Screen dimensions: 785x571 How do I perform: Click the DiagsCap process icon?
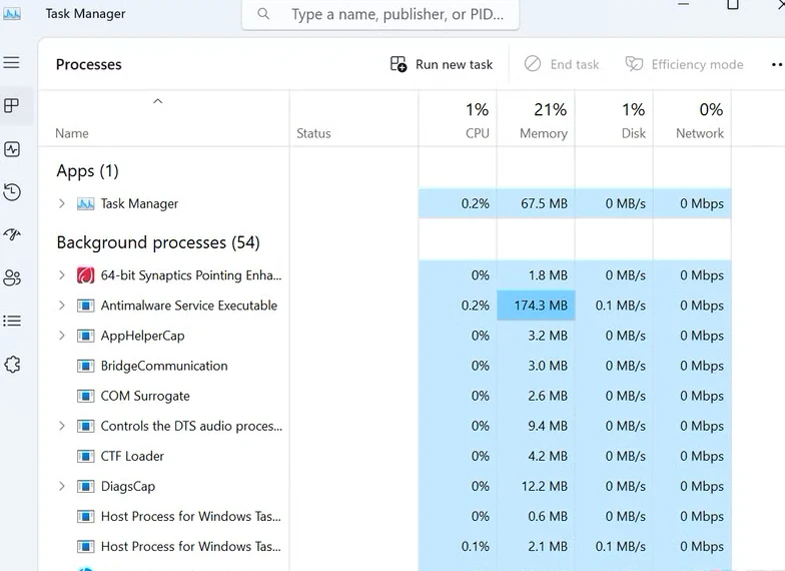tap(86, 486)
